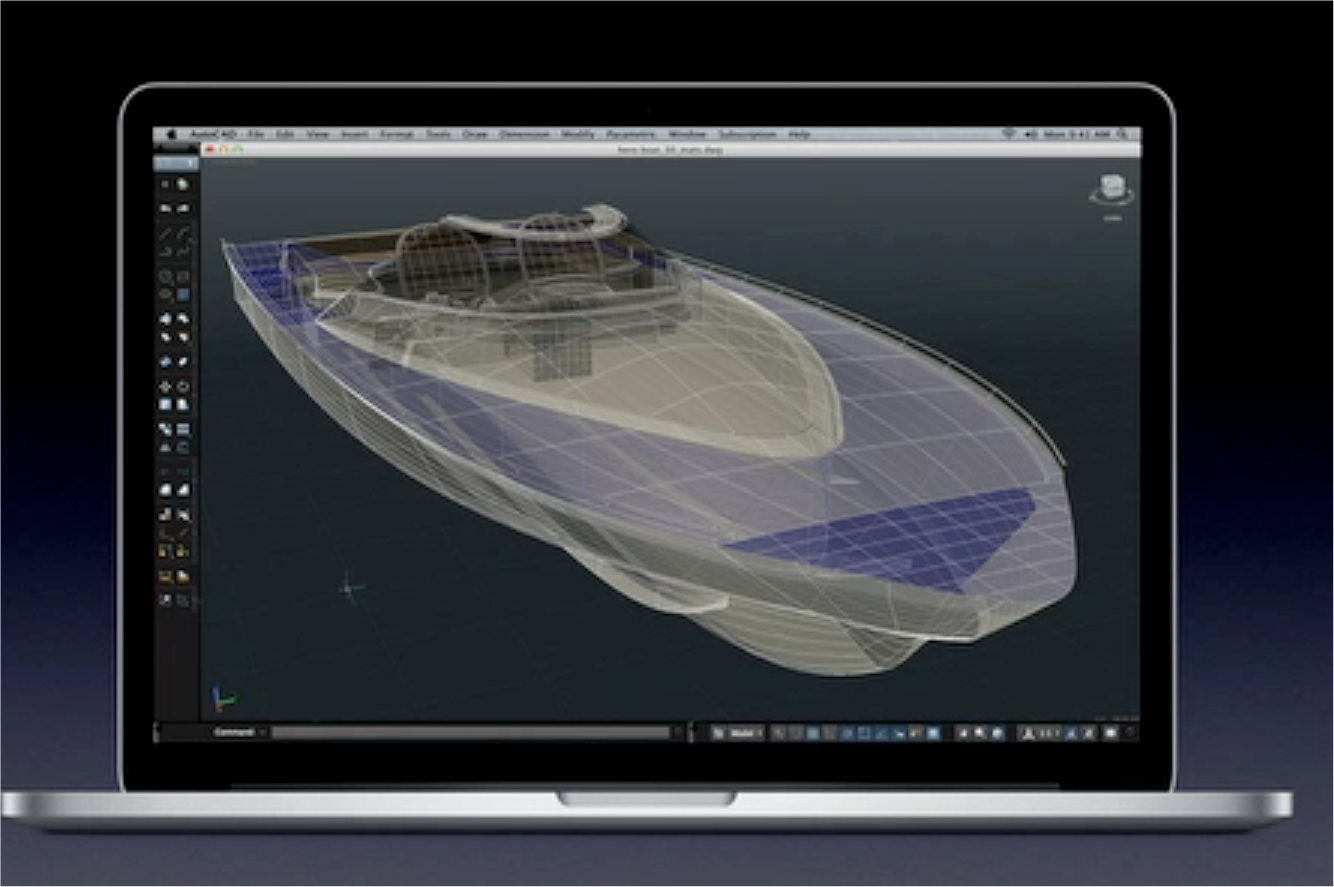
Task: Click the Wi-Fi status icon
Action: click(x=1007, y=134)
